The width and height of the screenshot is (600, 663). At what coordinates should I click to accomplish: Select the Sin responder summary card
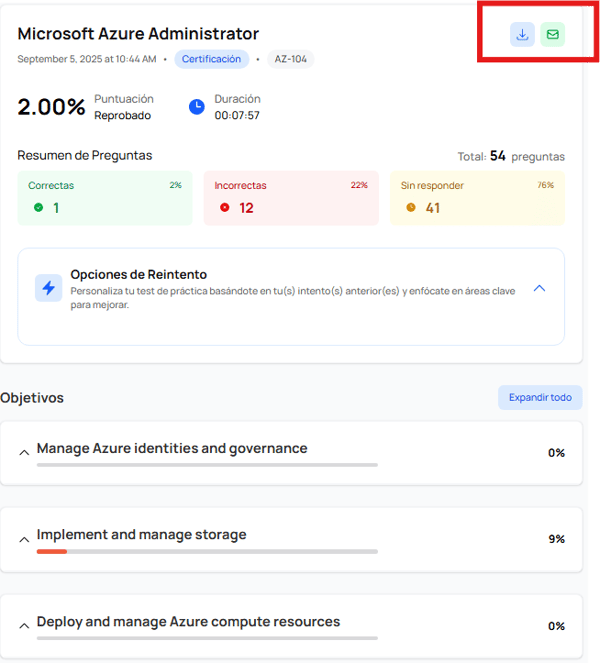[x=477, y=198]
